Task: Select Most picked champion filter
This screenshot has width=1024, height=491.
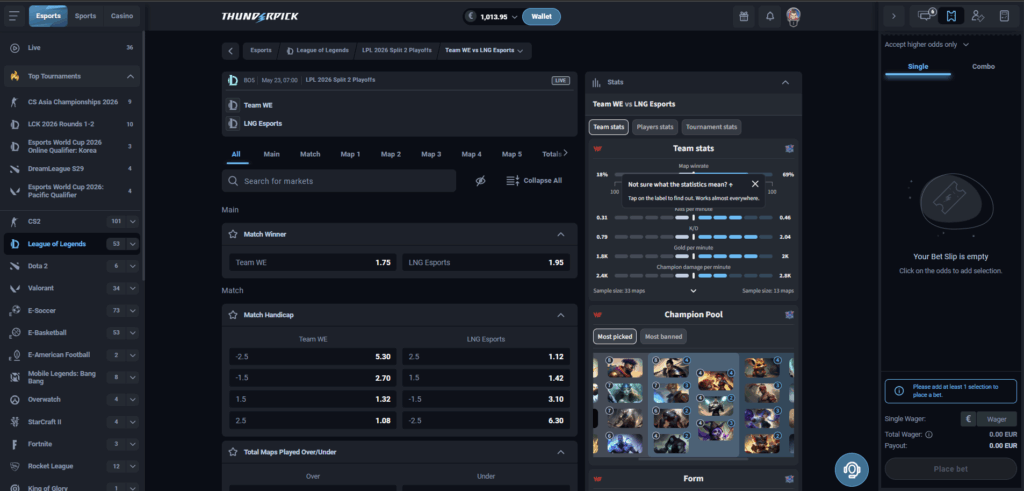Action: 614,337
